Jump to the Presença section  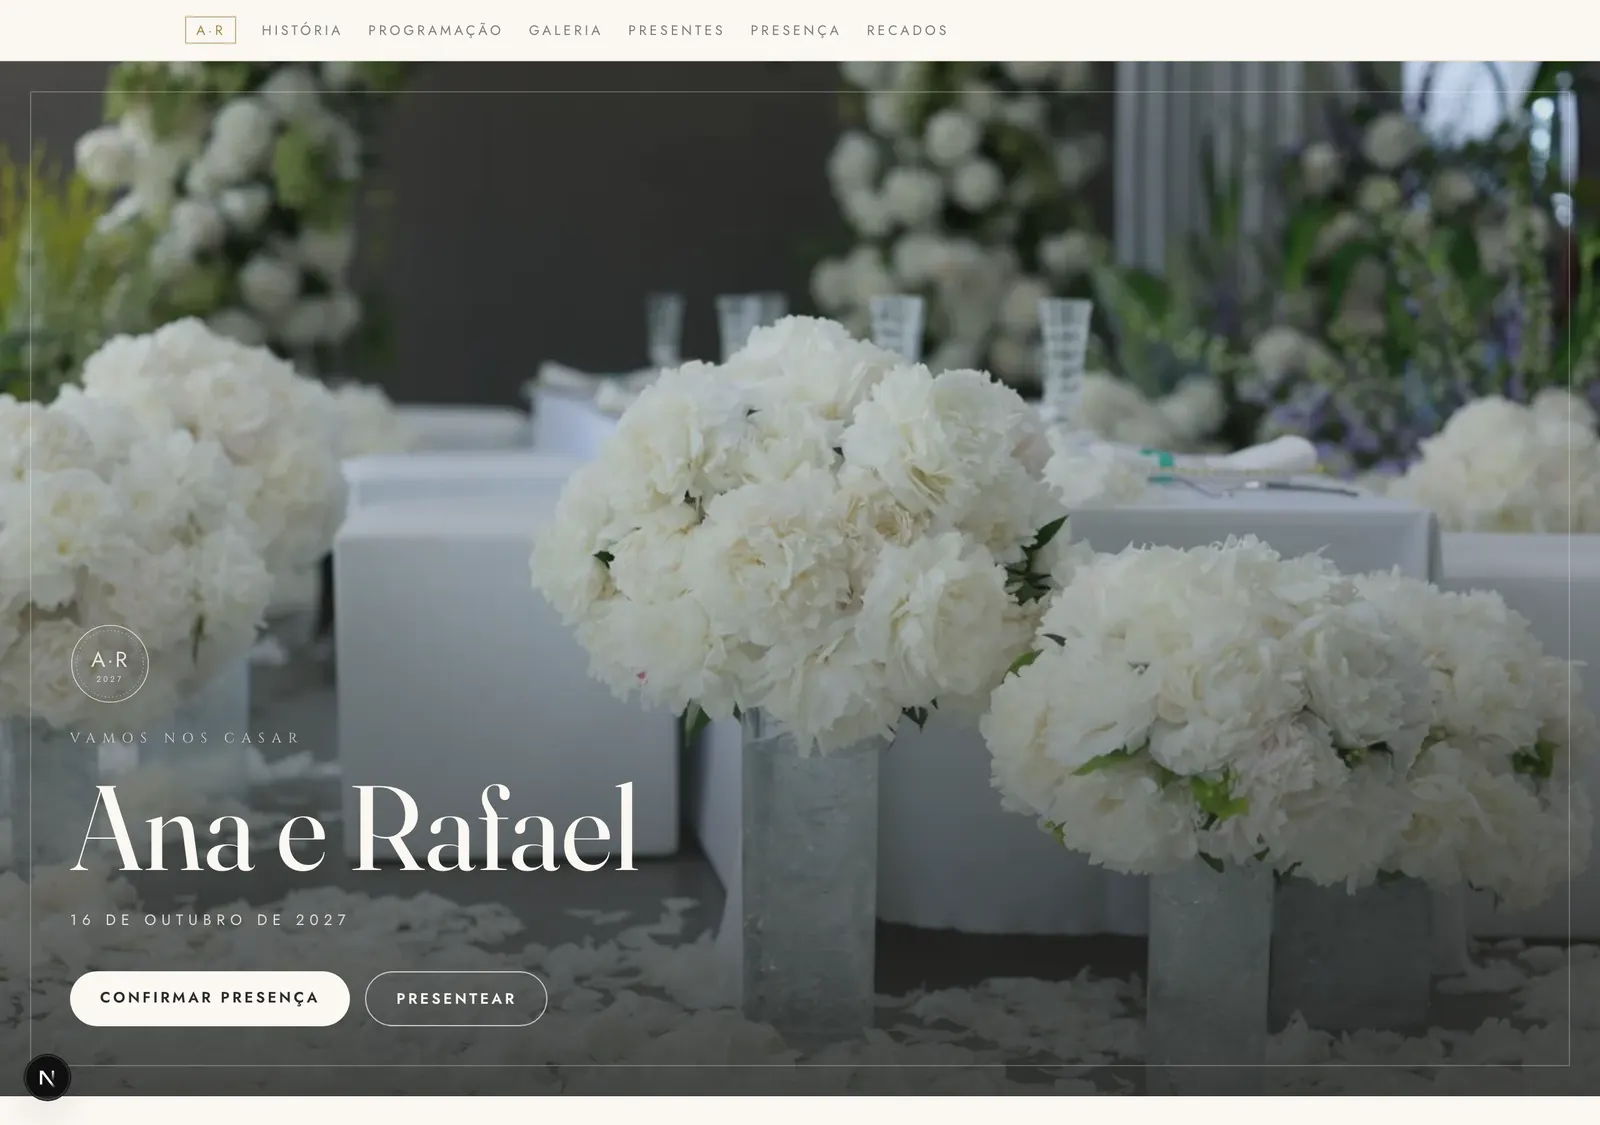(795, 30)
